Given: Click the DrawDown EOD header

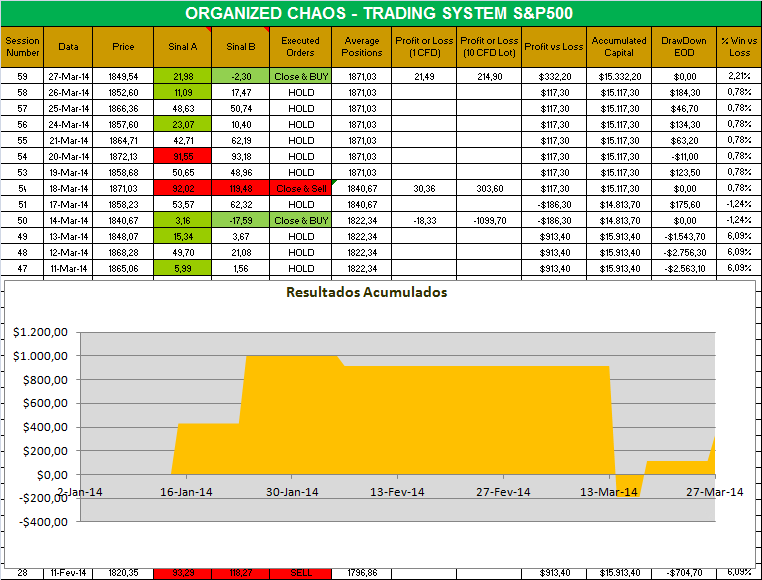Looking at the screenshot, I should 684,47.
